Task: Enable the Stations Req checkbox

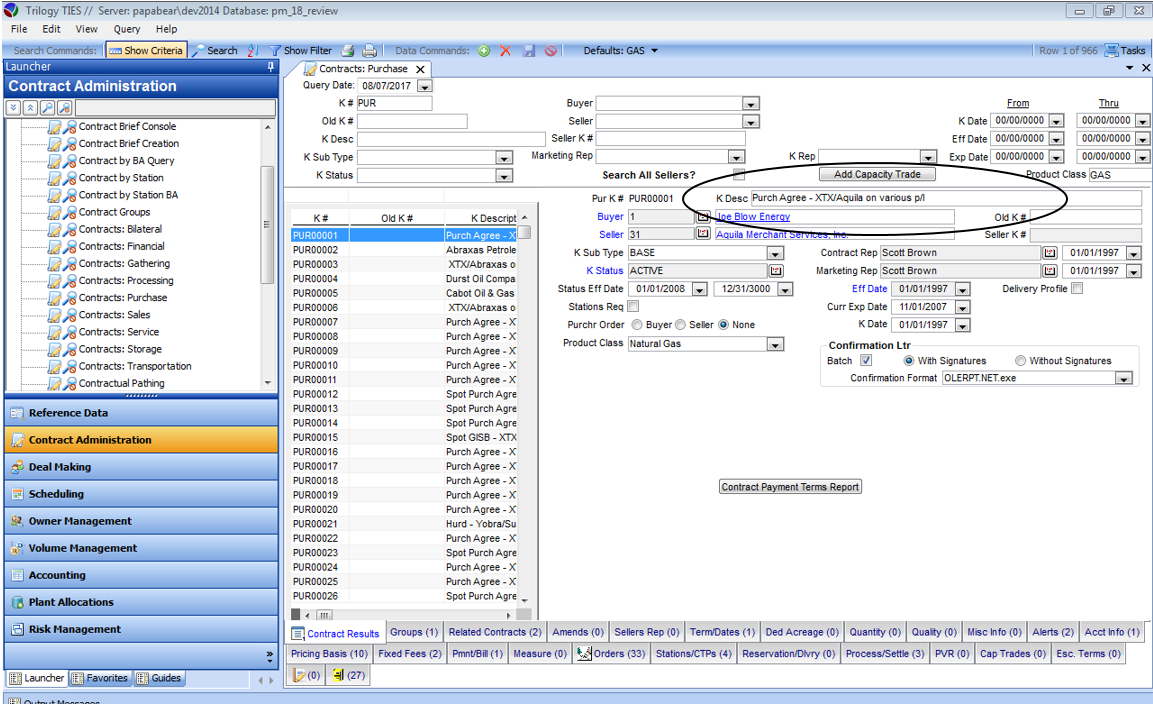Action: tap(633, 307)
